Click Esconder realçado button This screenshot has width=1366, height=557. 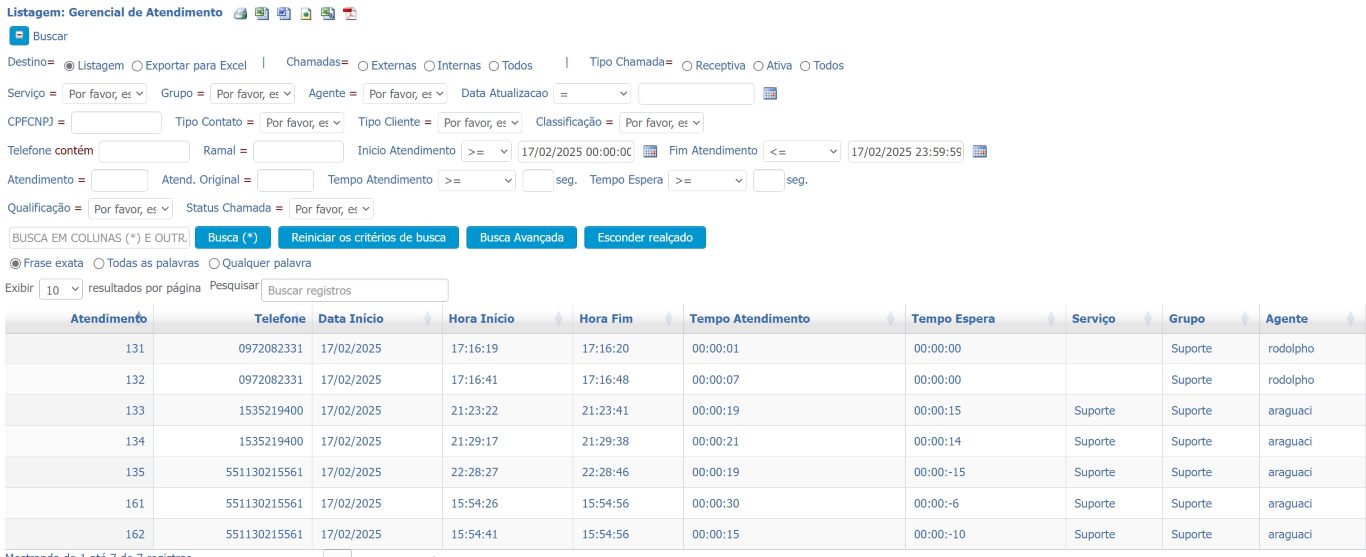(645, 238)
